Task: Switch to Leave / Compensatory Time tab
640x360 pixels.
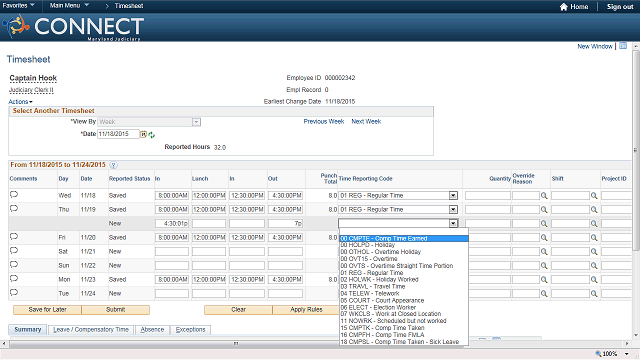Action: (91, 330)
